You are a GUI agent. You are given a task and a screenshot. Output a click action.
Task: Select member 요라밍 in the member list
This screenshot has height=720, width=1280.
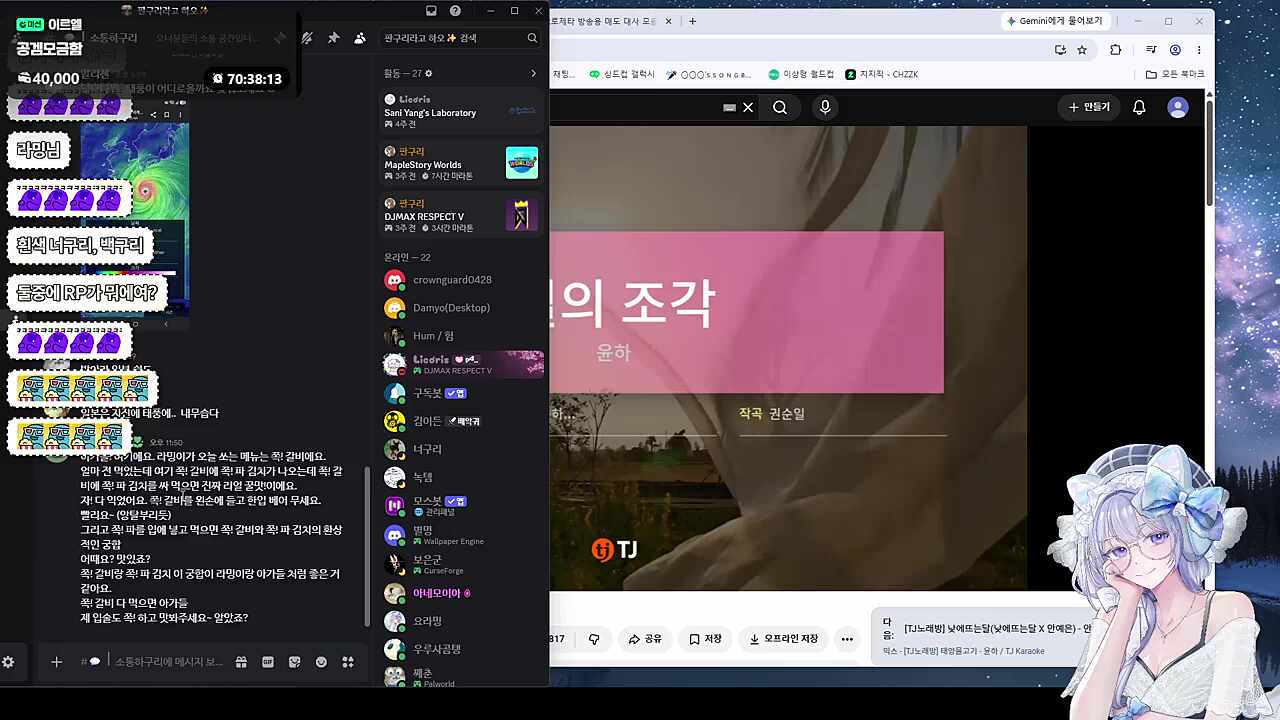[461, 621]
